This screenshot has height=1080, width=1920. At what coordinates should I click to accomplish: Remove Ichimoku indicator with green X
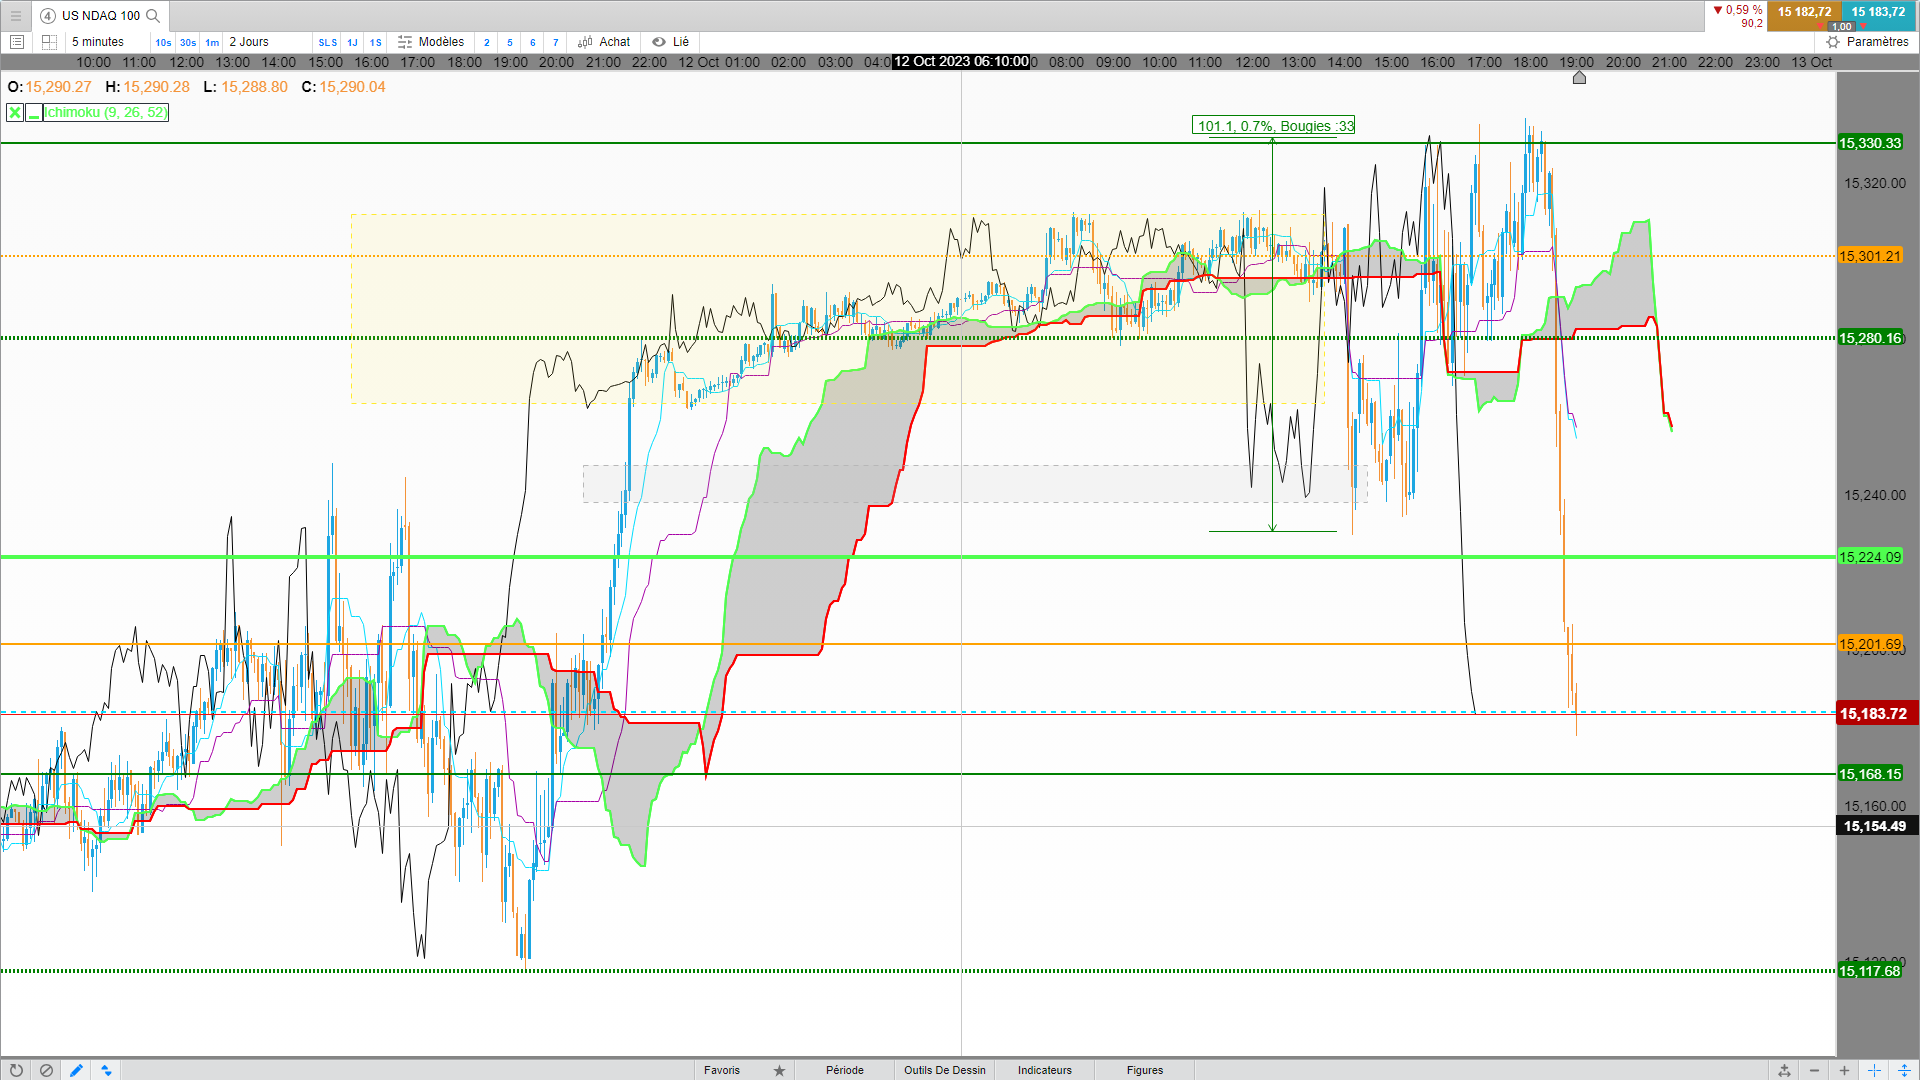(15, 112)
